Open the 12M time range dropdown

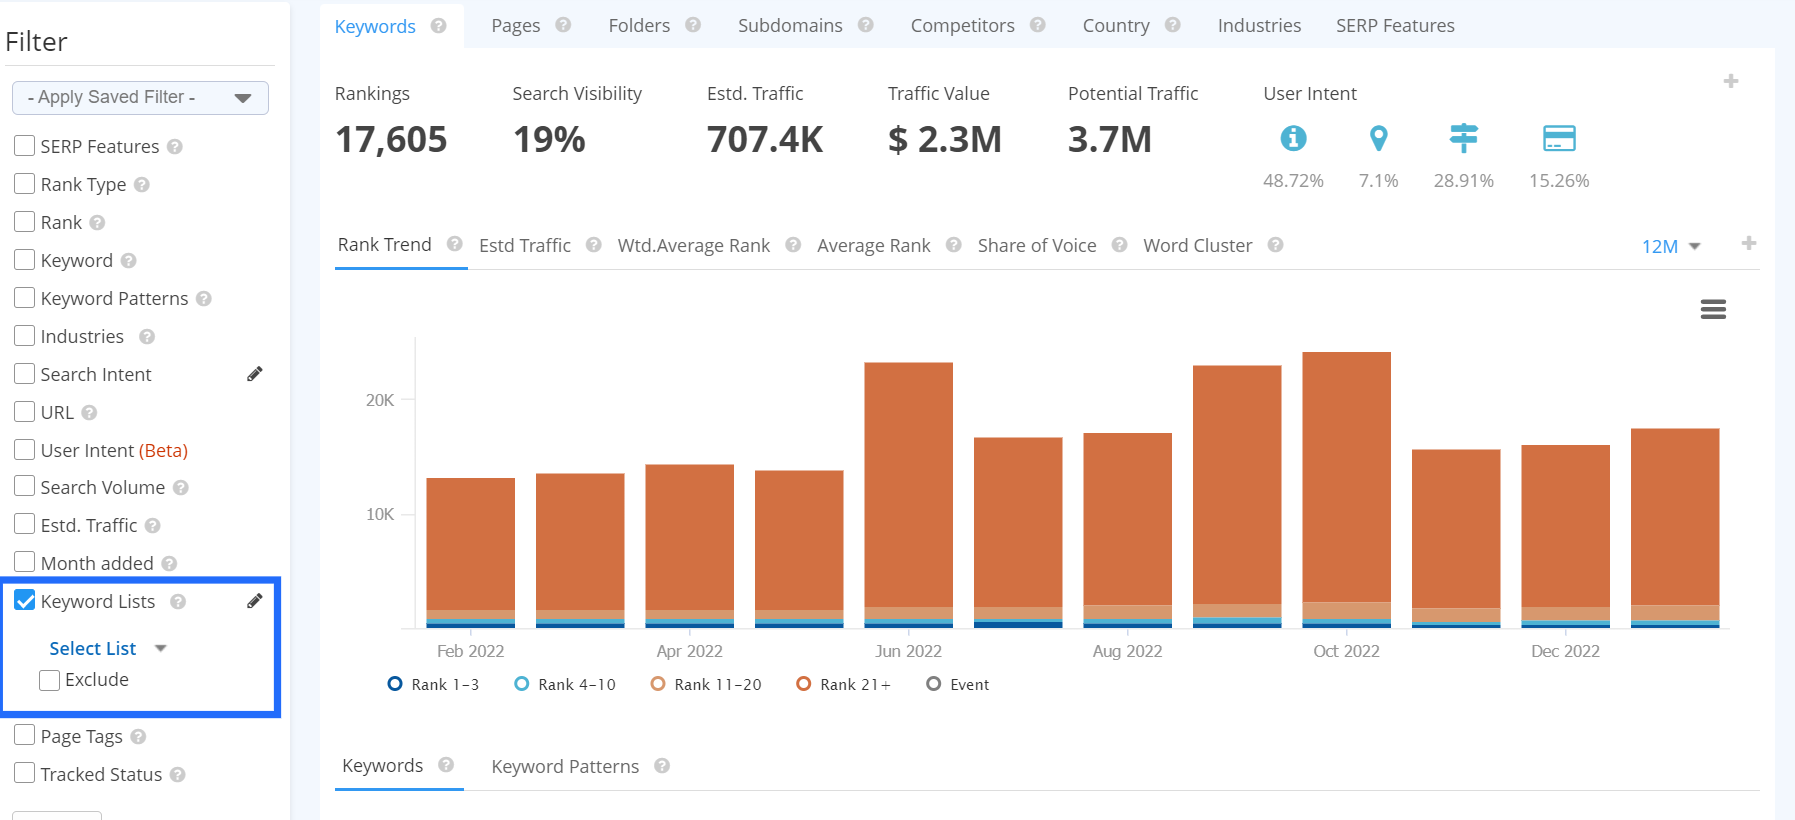1670,246
